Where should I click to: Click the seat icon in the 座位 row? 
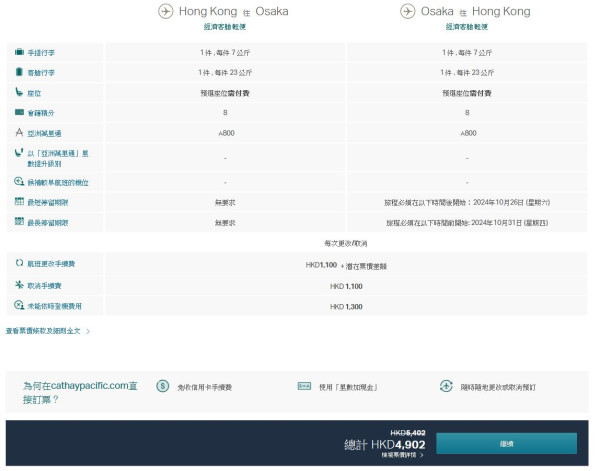[x=19, y=92]
